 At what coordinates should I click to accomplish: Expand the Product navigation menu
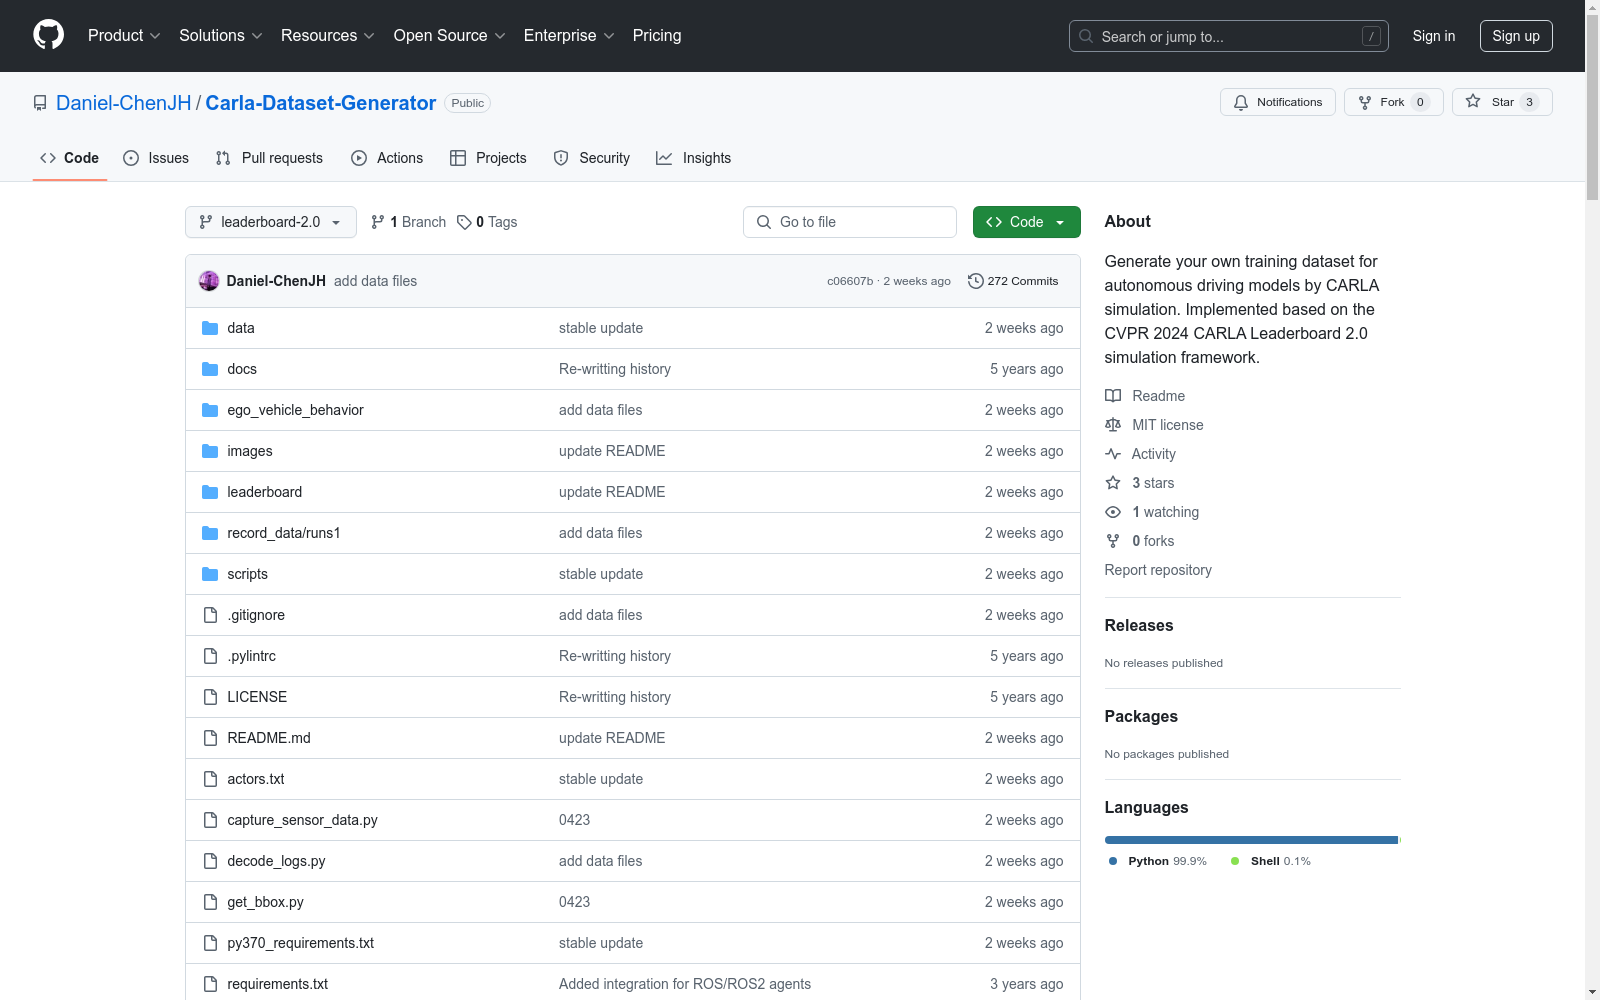click(x=124, y=36)
